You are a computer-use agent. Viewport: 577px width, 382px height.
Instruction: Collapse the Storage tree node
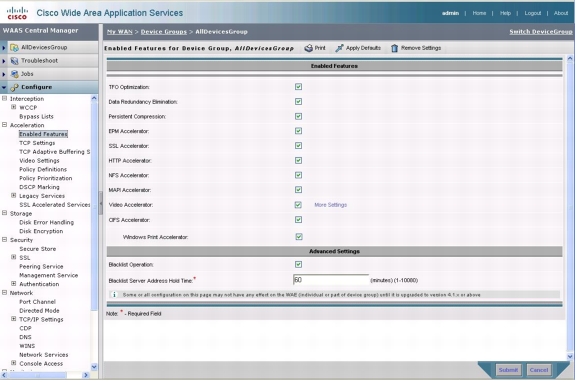tap(4, 213)
